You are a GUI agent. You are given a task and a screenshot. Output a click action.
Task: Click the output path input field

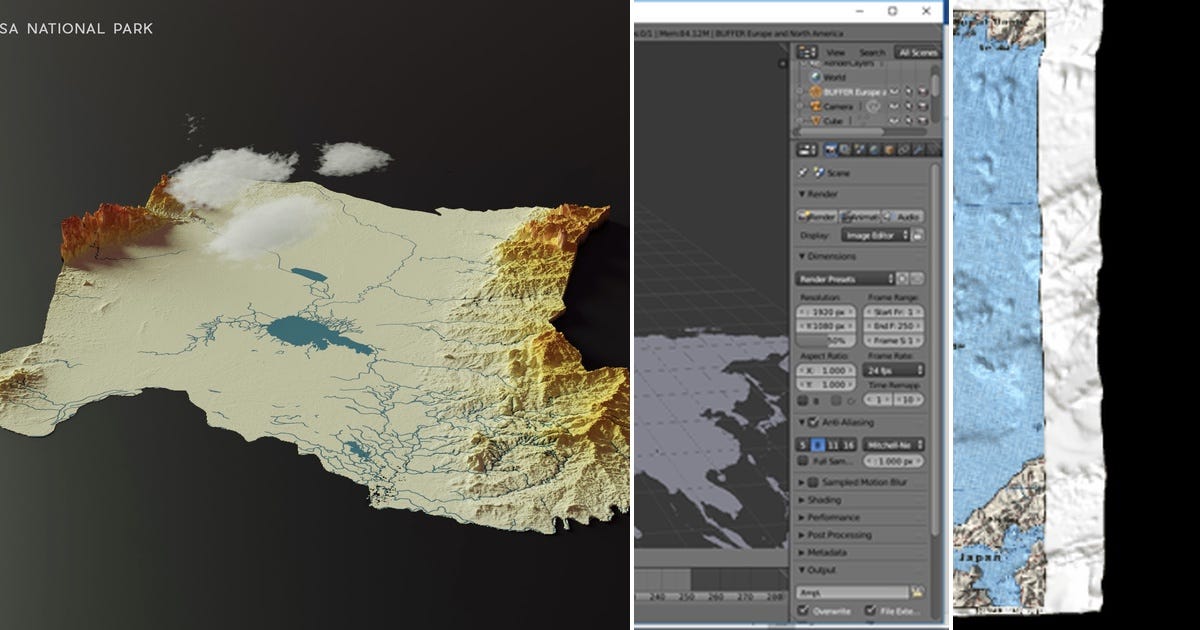[852, 592]
